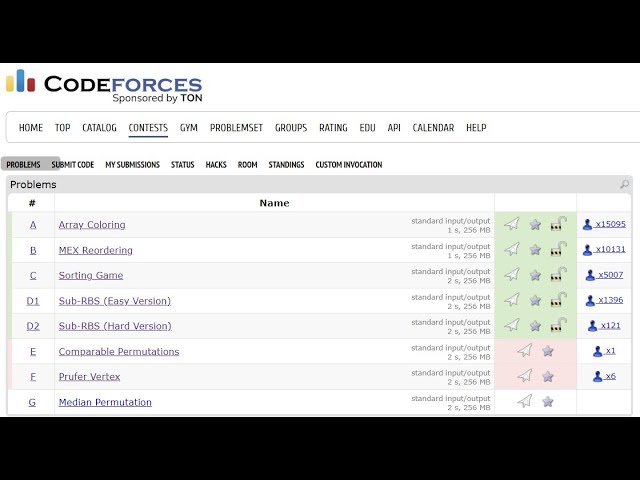
Task: Open Sub-RBS (Hard Version) problem link
Action: pyautogui.click(x=115, y=326)
